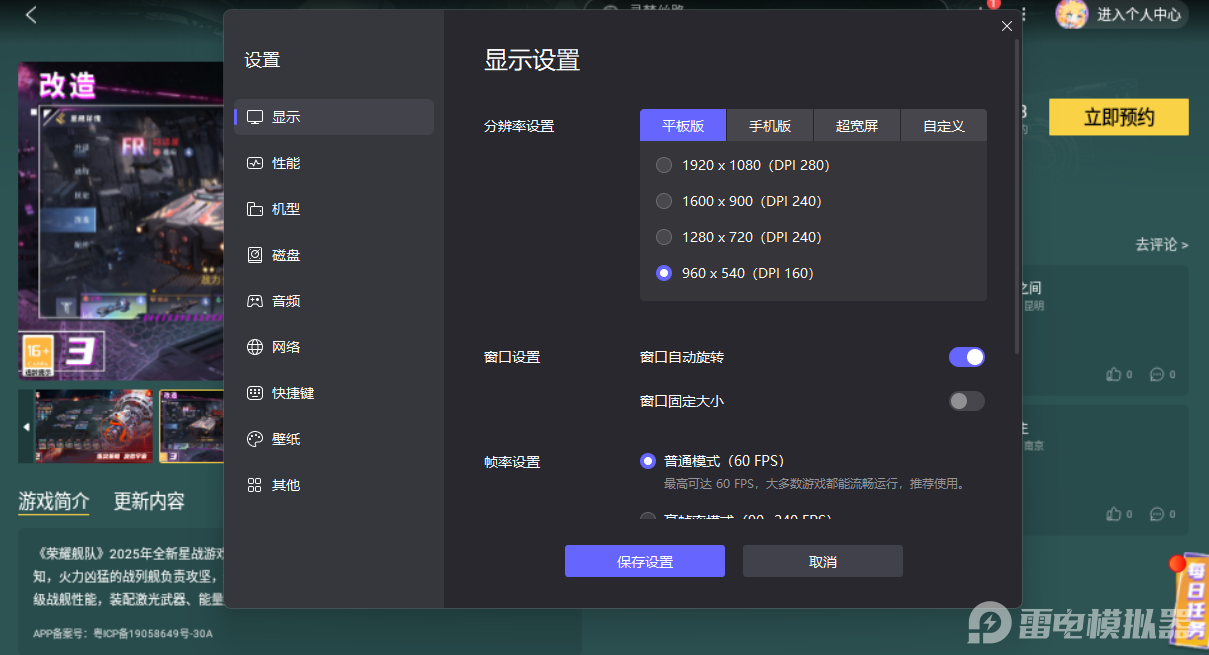Viewport: 1209px width, 655px height.
Task: Go back with the top-left arrow
Action: (31, 15)
